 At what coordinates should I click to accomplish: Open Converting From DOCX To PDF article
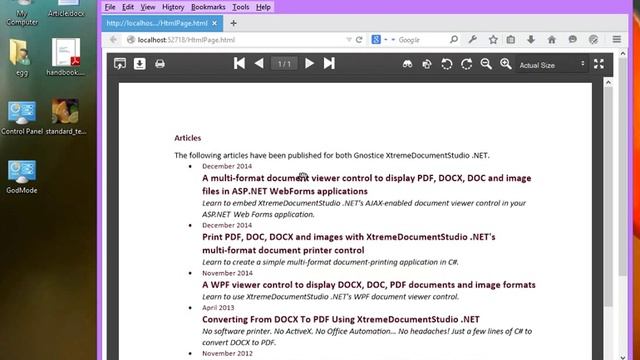[341, 319]
